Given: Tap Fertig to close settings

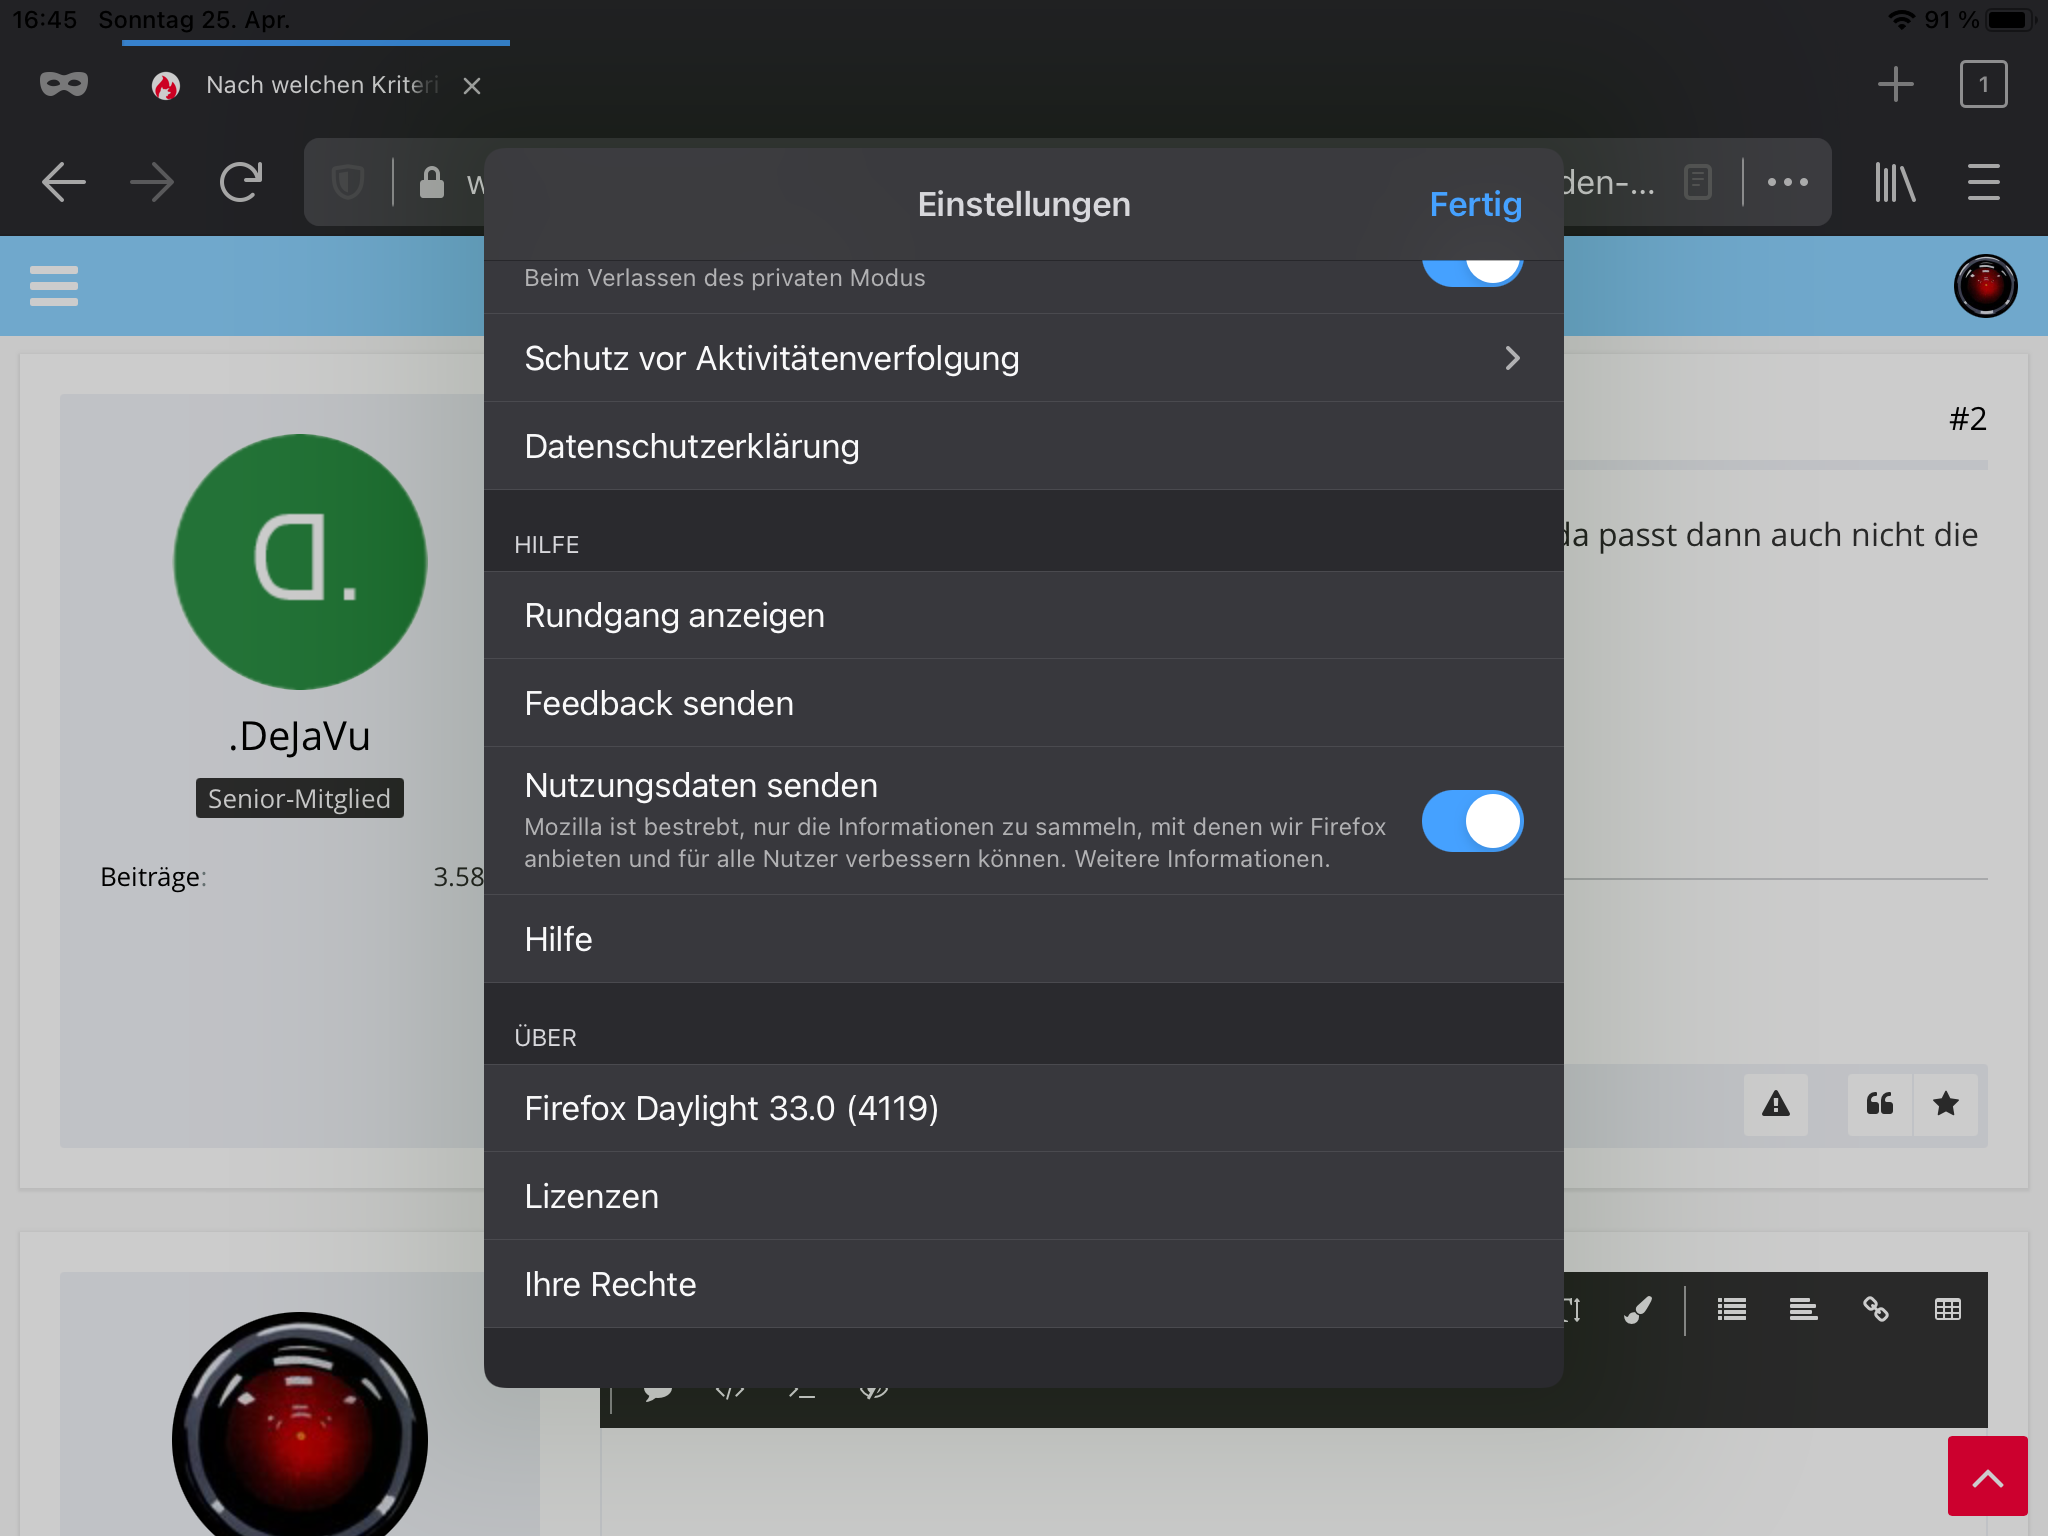Looking at the screenshot, I should click(1475, 204).
